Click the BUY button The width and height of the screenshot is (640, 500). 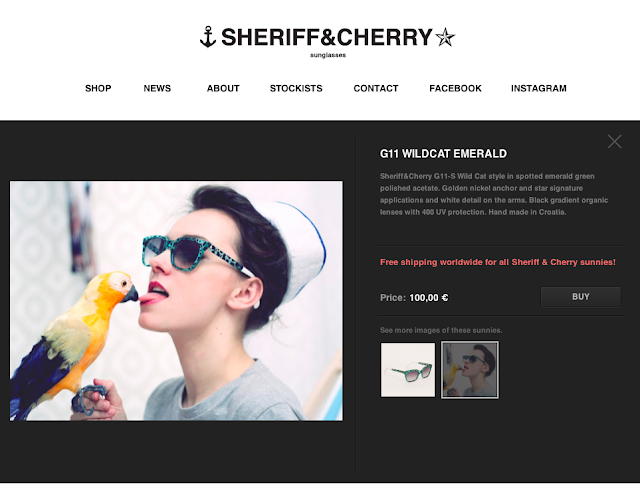581,297
